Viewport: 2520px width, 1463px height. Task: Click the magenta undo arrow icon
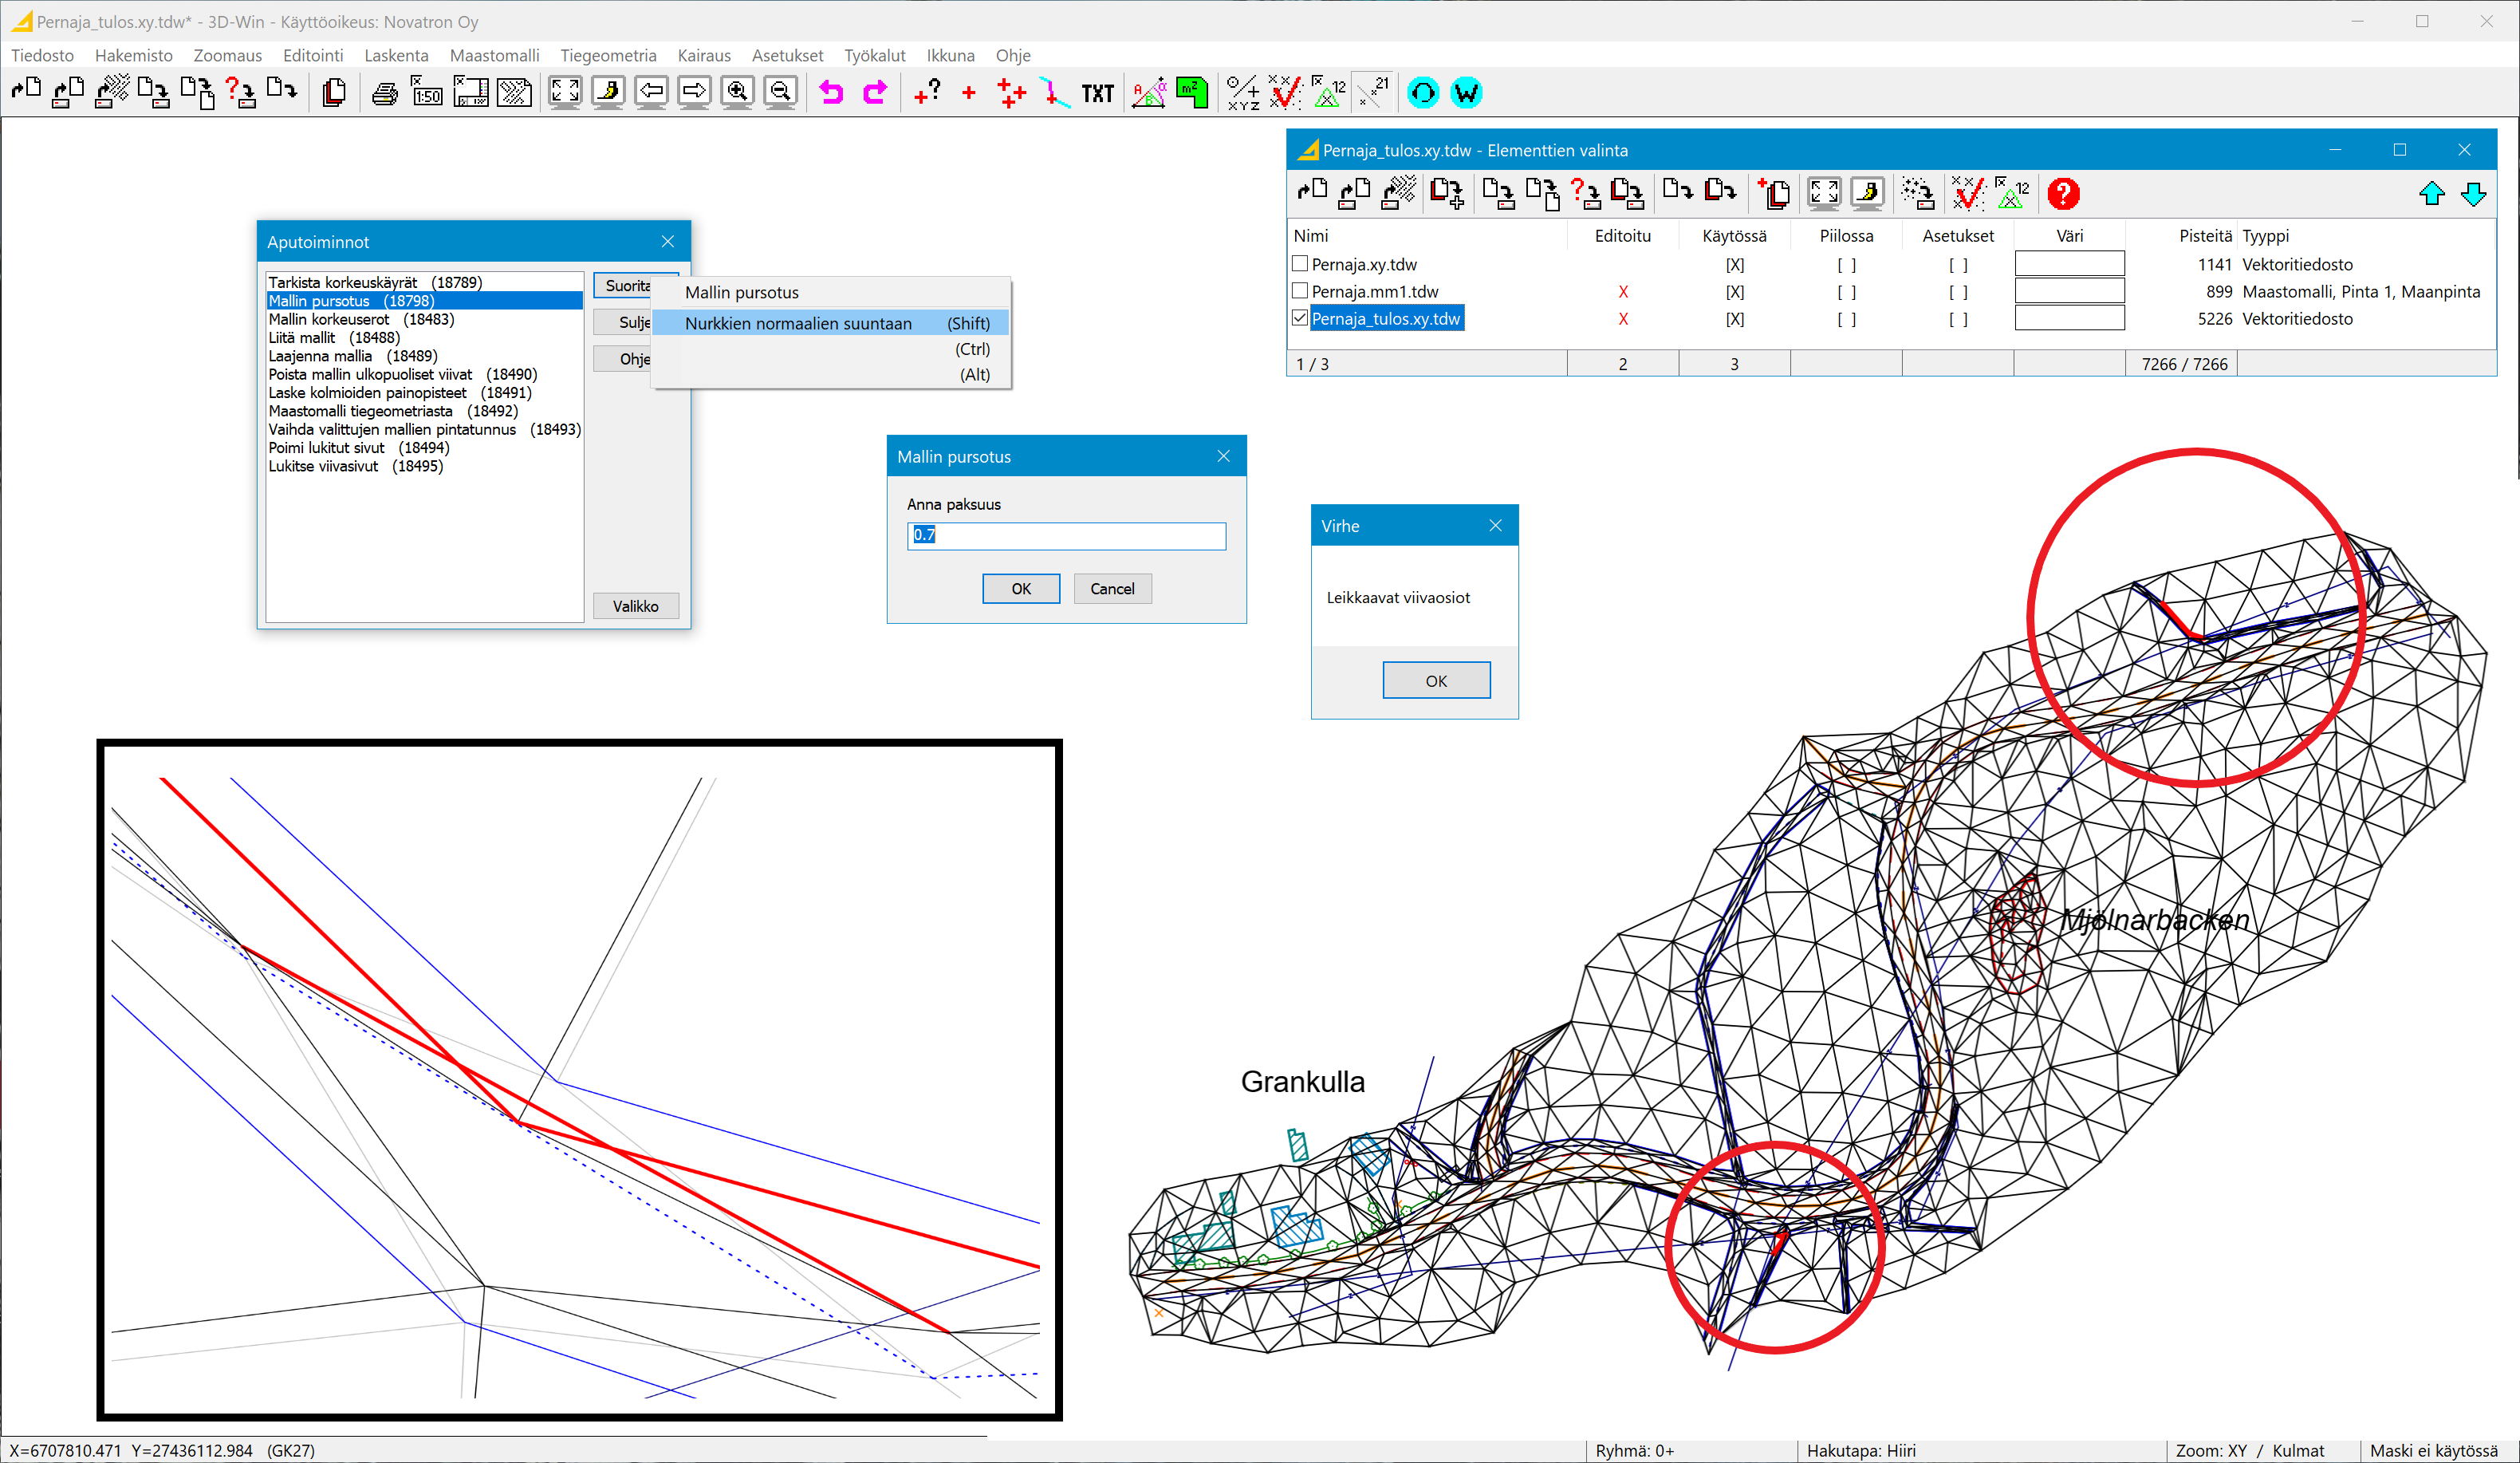(831, 93)
